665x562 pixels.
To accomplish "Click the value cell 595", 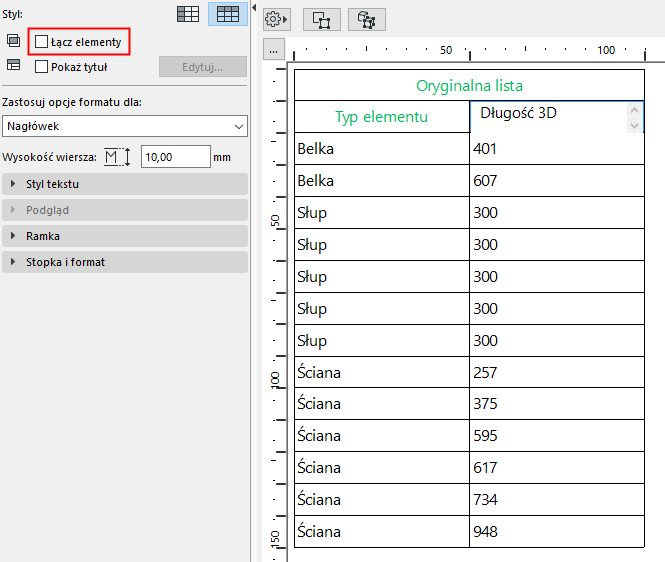I will pos(557,436).
